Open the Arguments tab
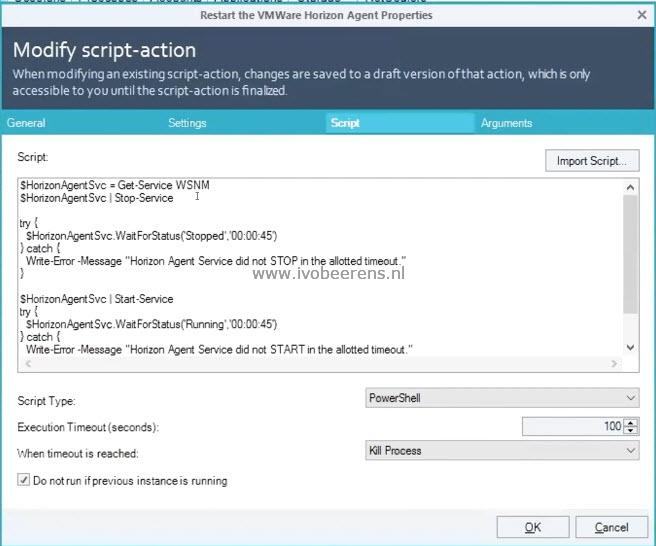Image resolution: width=656 pixels, height=546 pixels. coord(506,123)
